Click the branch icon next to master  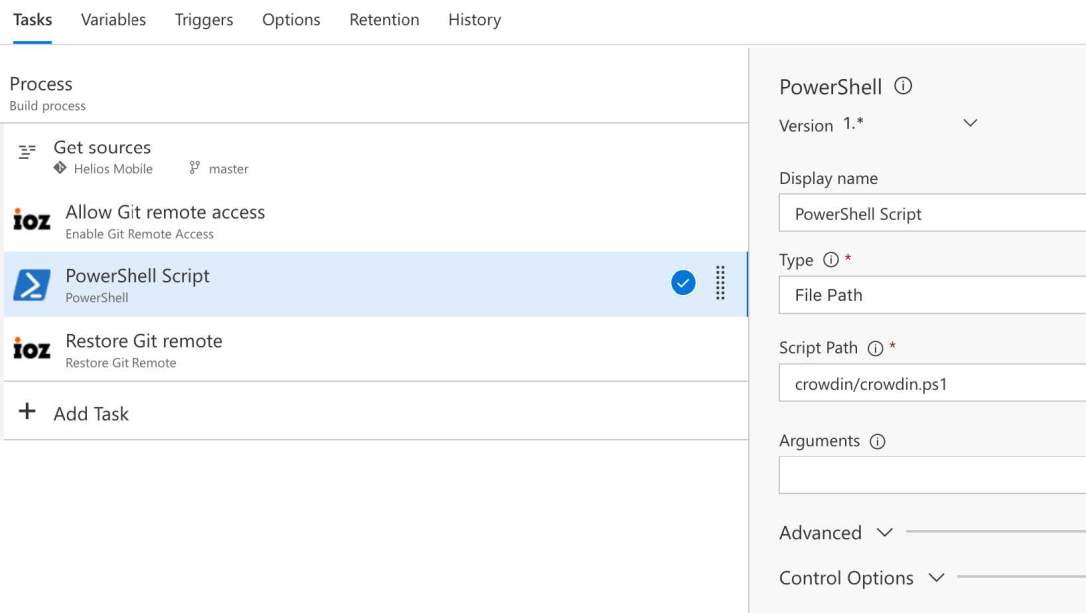[x=195, y=168]
